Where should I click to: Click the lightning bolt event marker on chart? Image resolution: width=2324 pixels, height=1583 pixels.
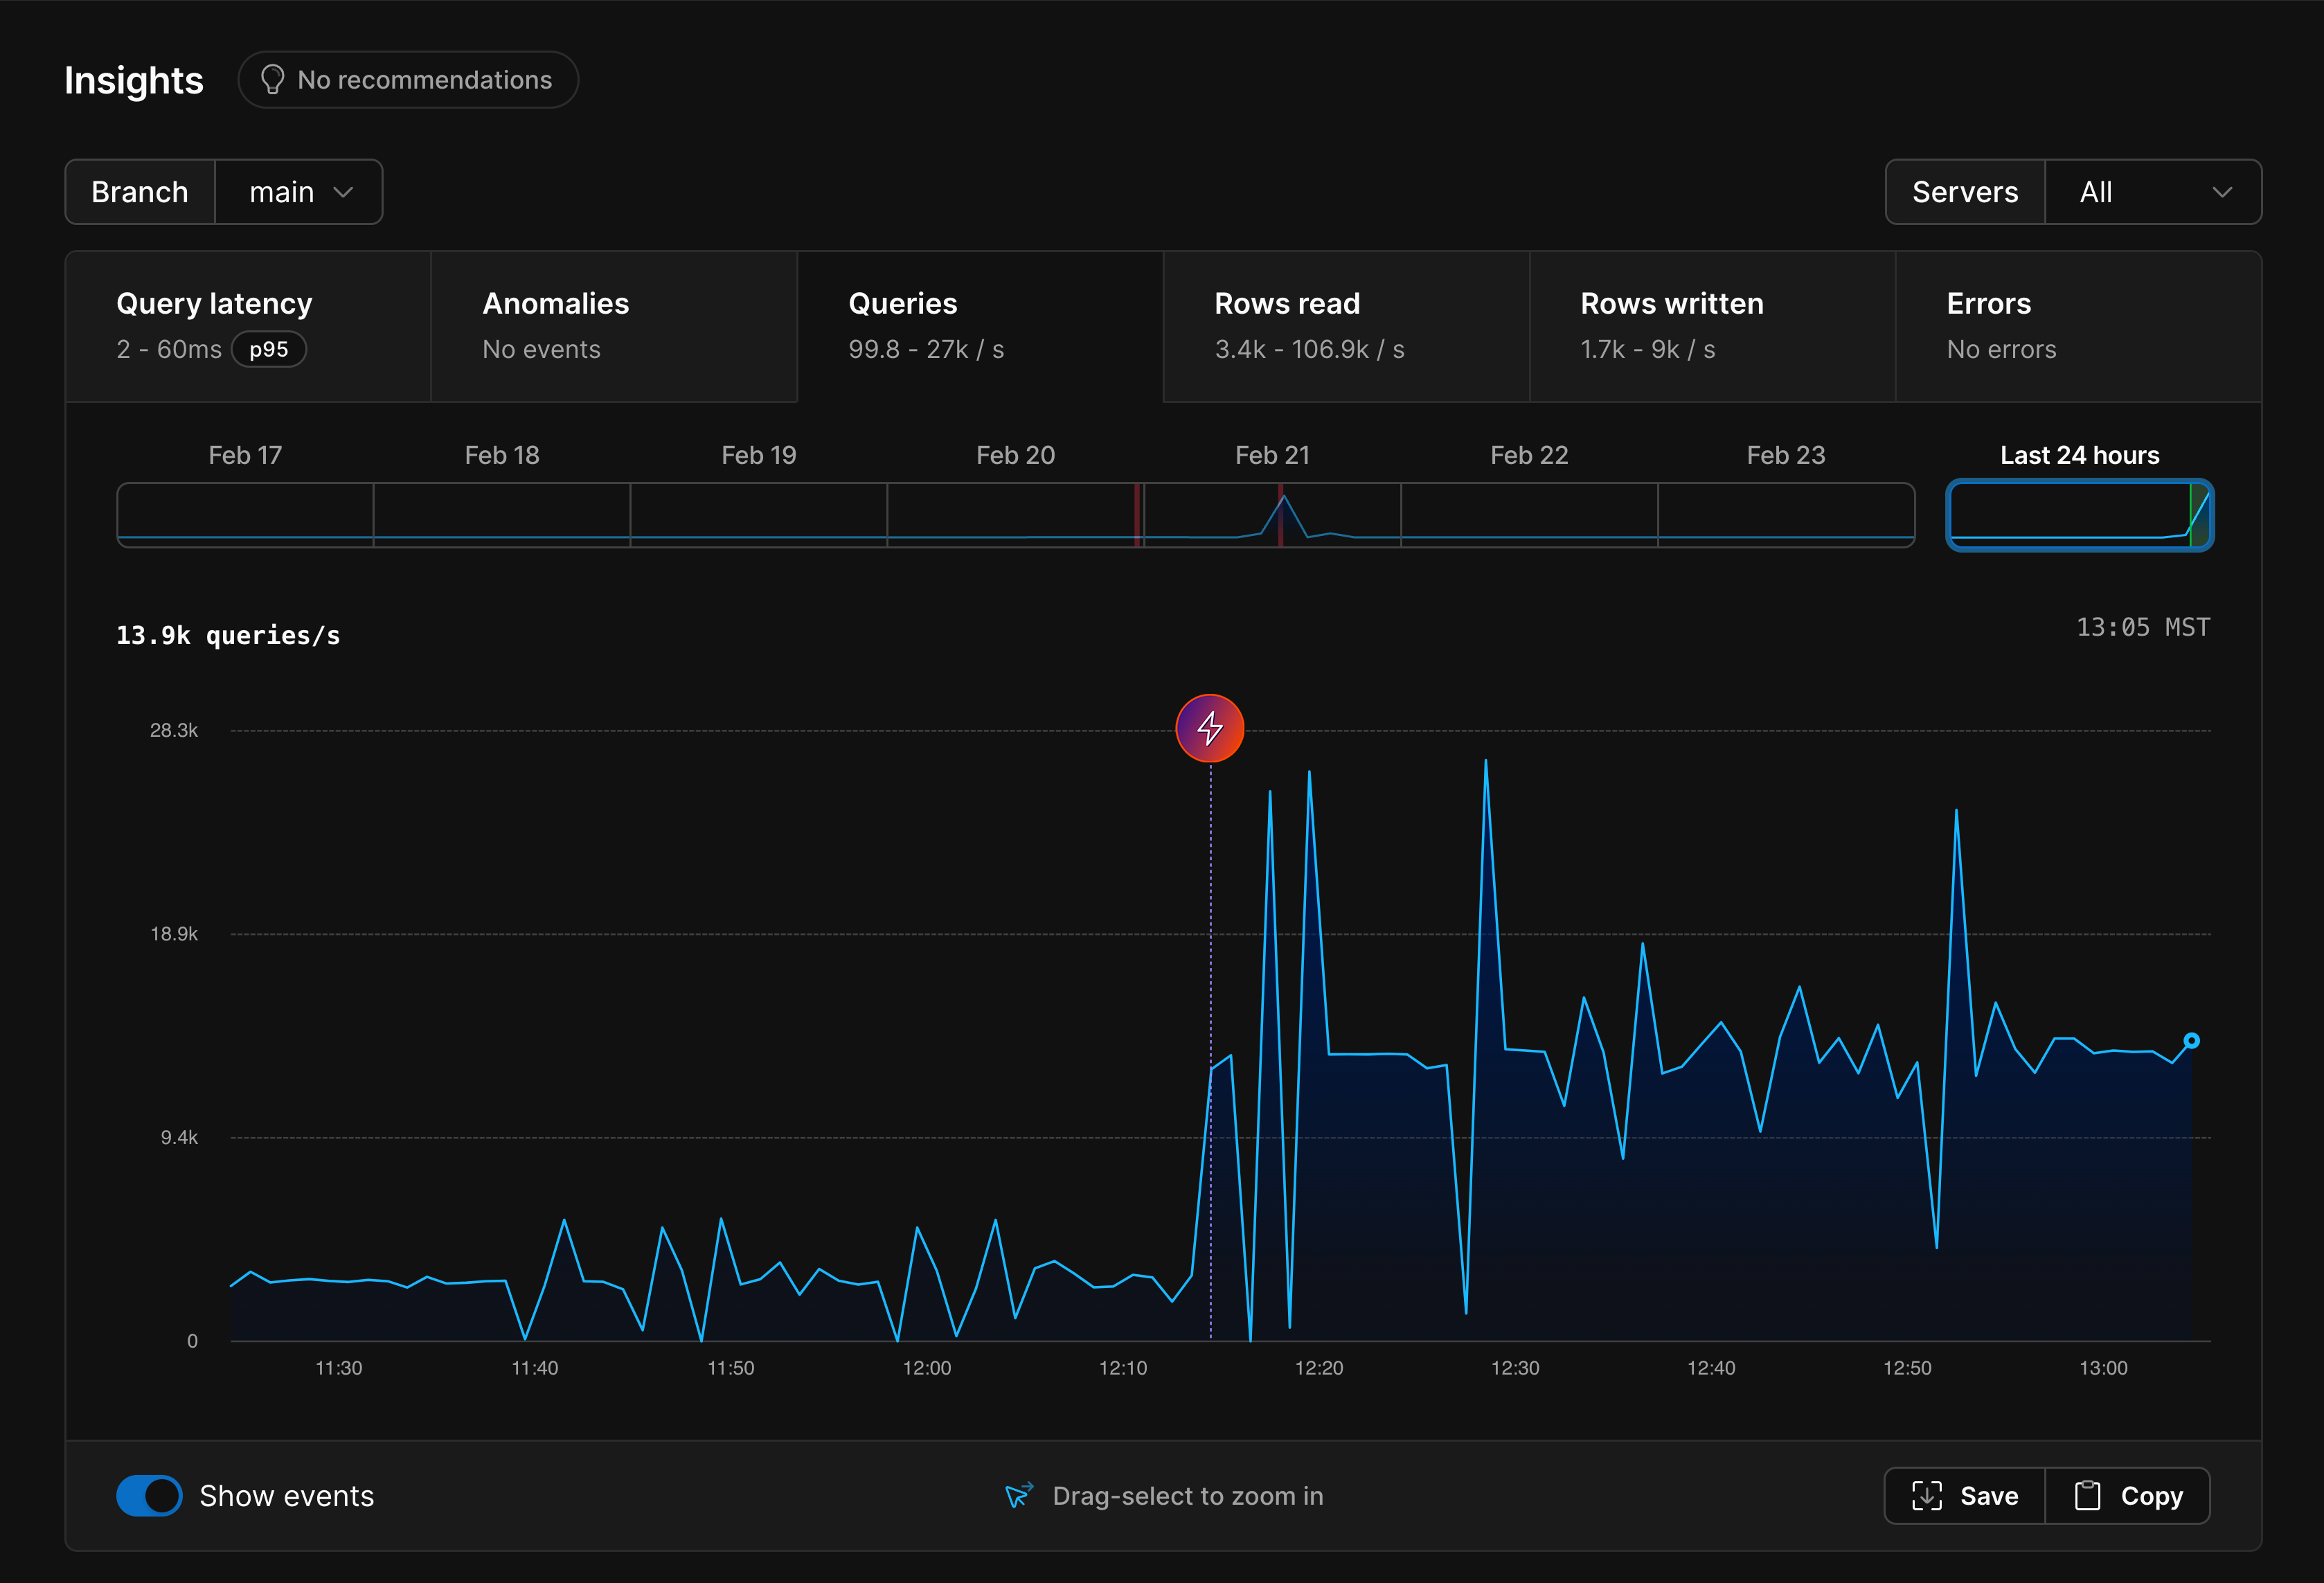coord(1210,728)
